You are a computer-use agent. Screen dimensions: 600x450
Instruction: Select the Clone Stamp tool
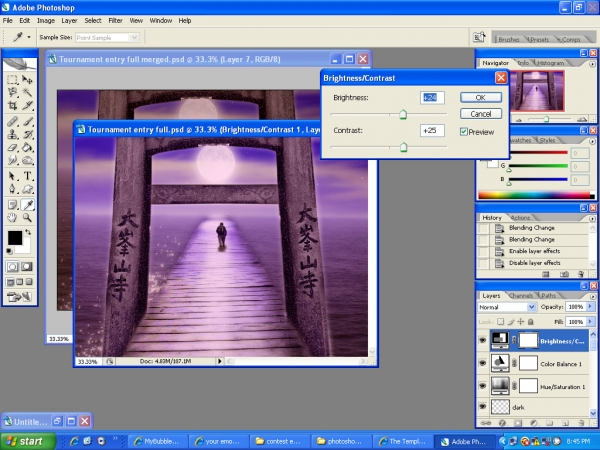coord(12,135)
